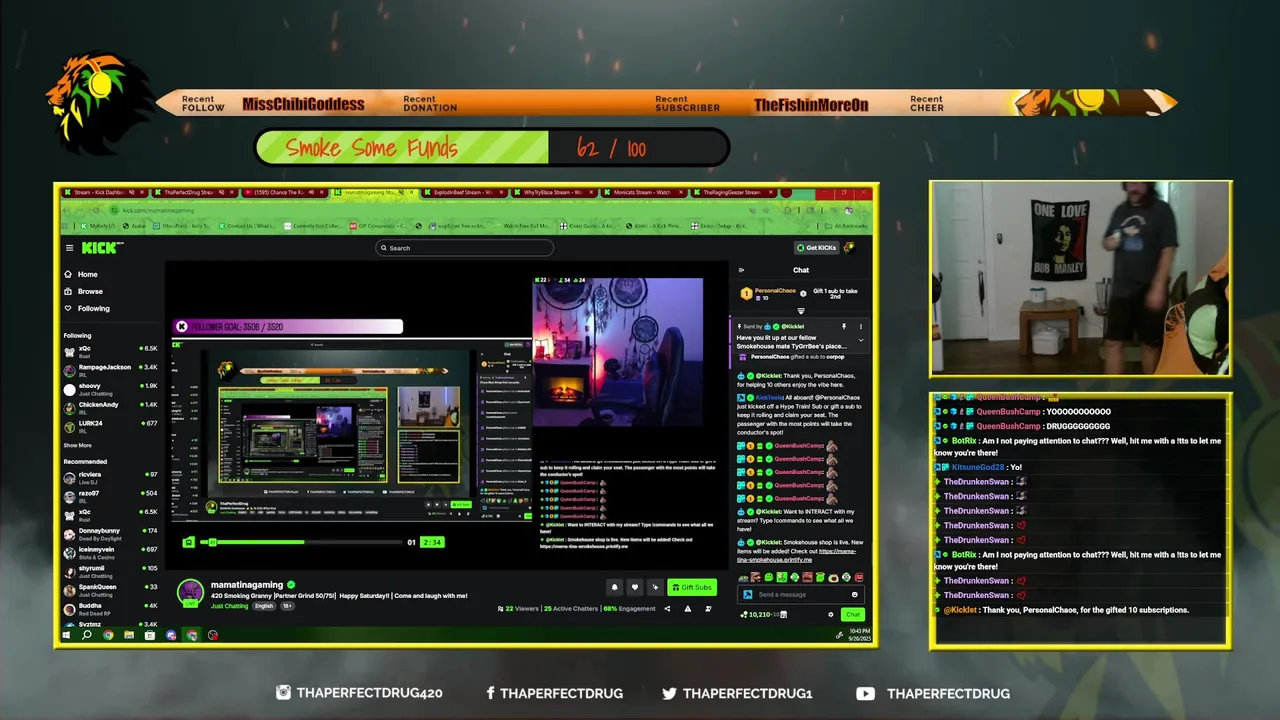Click the green Chat send button
Screen dimensions: 1280x720
[852, 614]
